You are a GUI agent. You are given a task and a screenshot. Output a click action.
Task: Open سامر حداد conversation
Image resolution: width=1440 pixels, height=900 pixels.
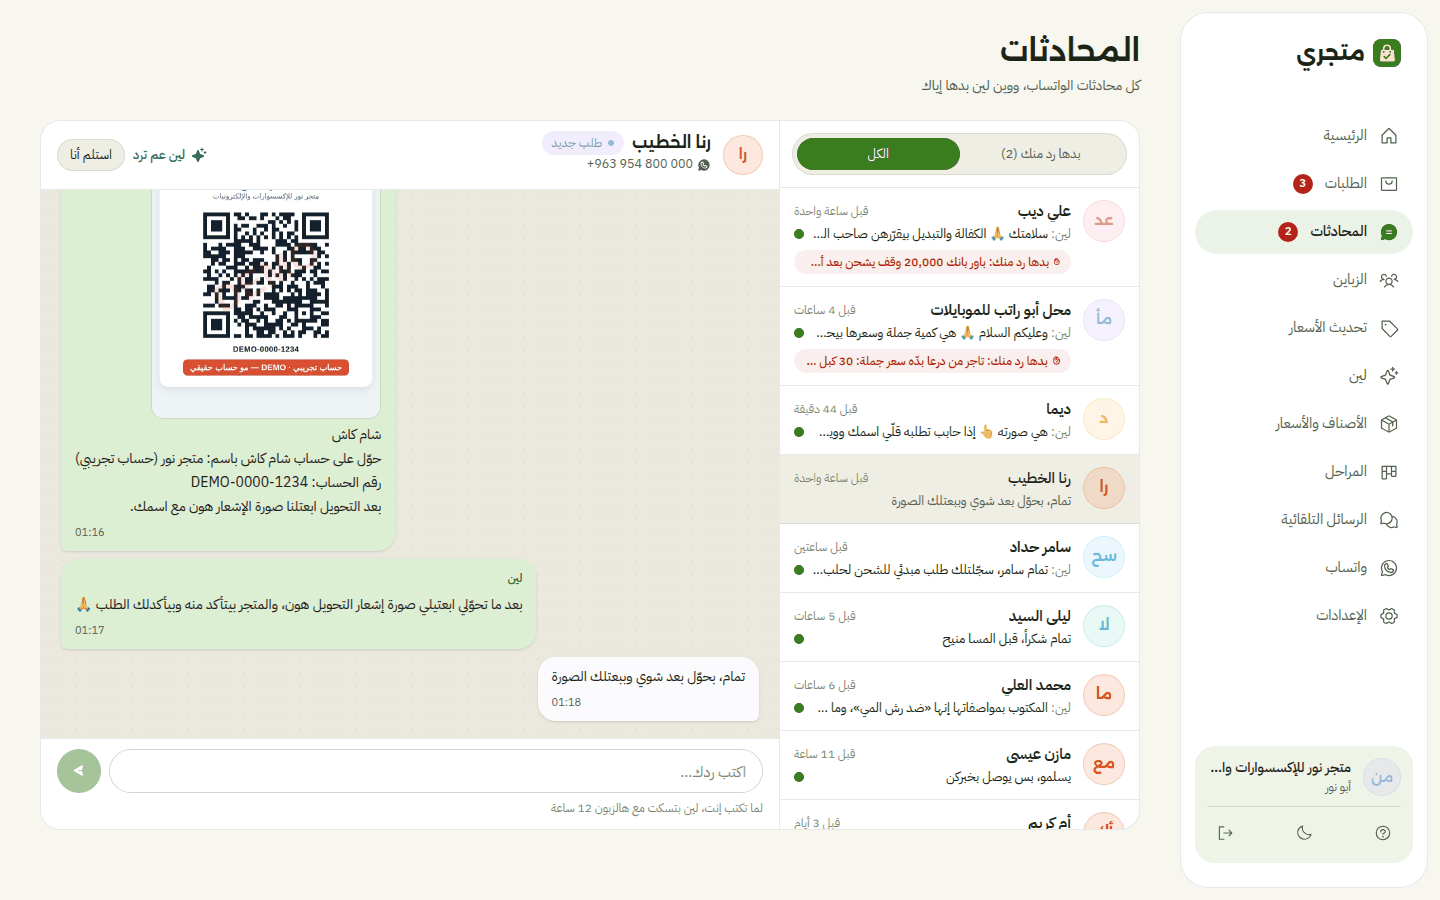(959, 558)
